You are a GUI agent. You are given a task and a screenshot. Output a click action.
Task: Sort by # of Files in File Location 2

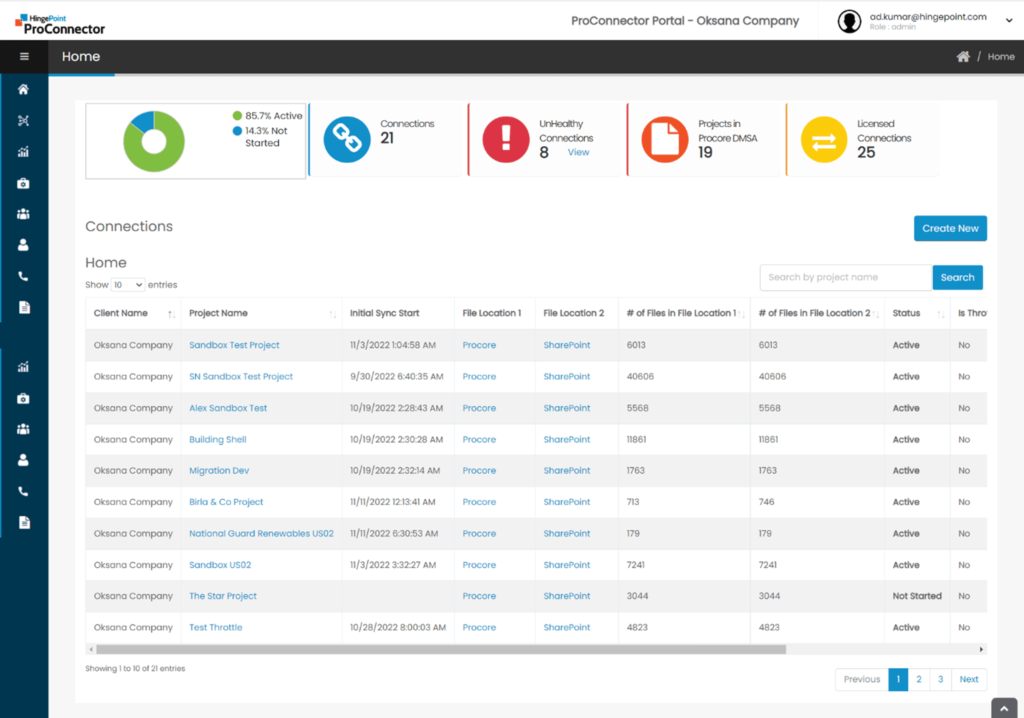coord(876,314)
